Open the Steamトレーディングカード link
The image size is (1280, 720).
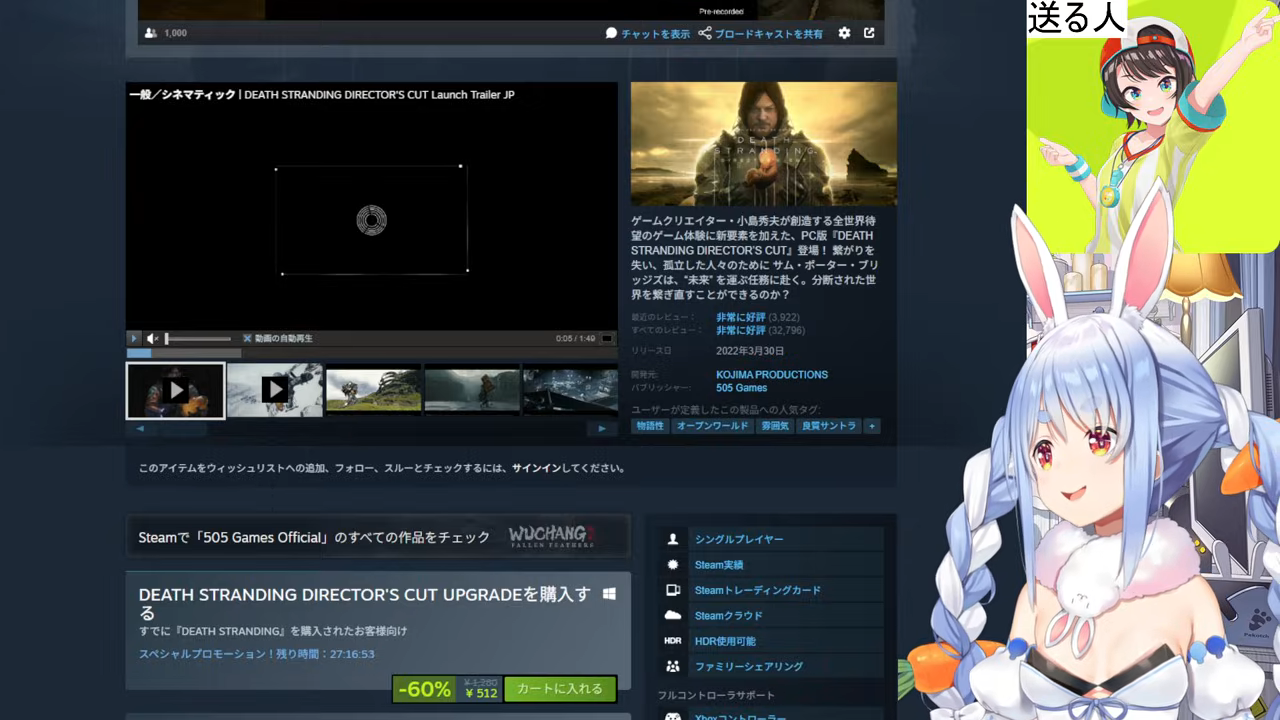pyautogui.click(x=758, y=590)
